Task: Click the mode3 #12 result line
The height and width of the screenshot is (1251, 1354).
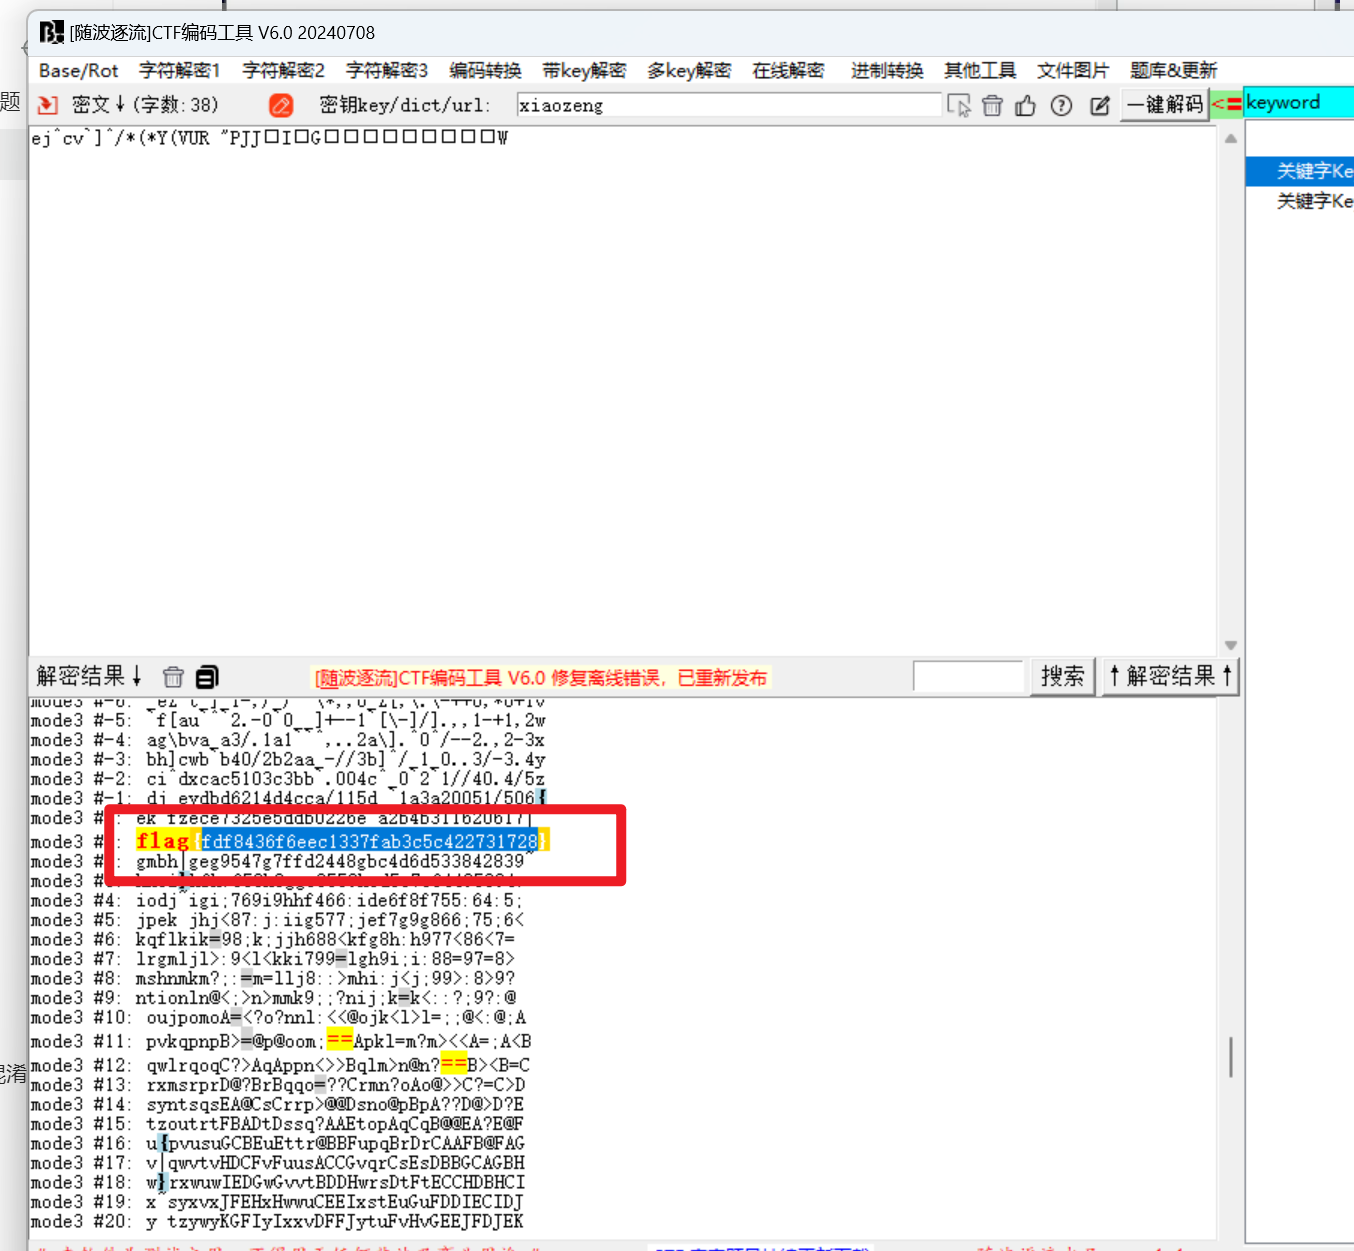Action: click(280, 1065)
